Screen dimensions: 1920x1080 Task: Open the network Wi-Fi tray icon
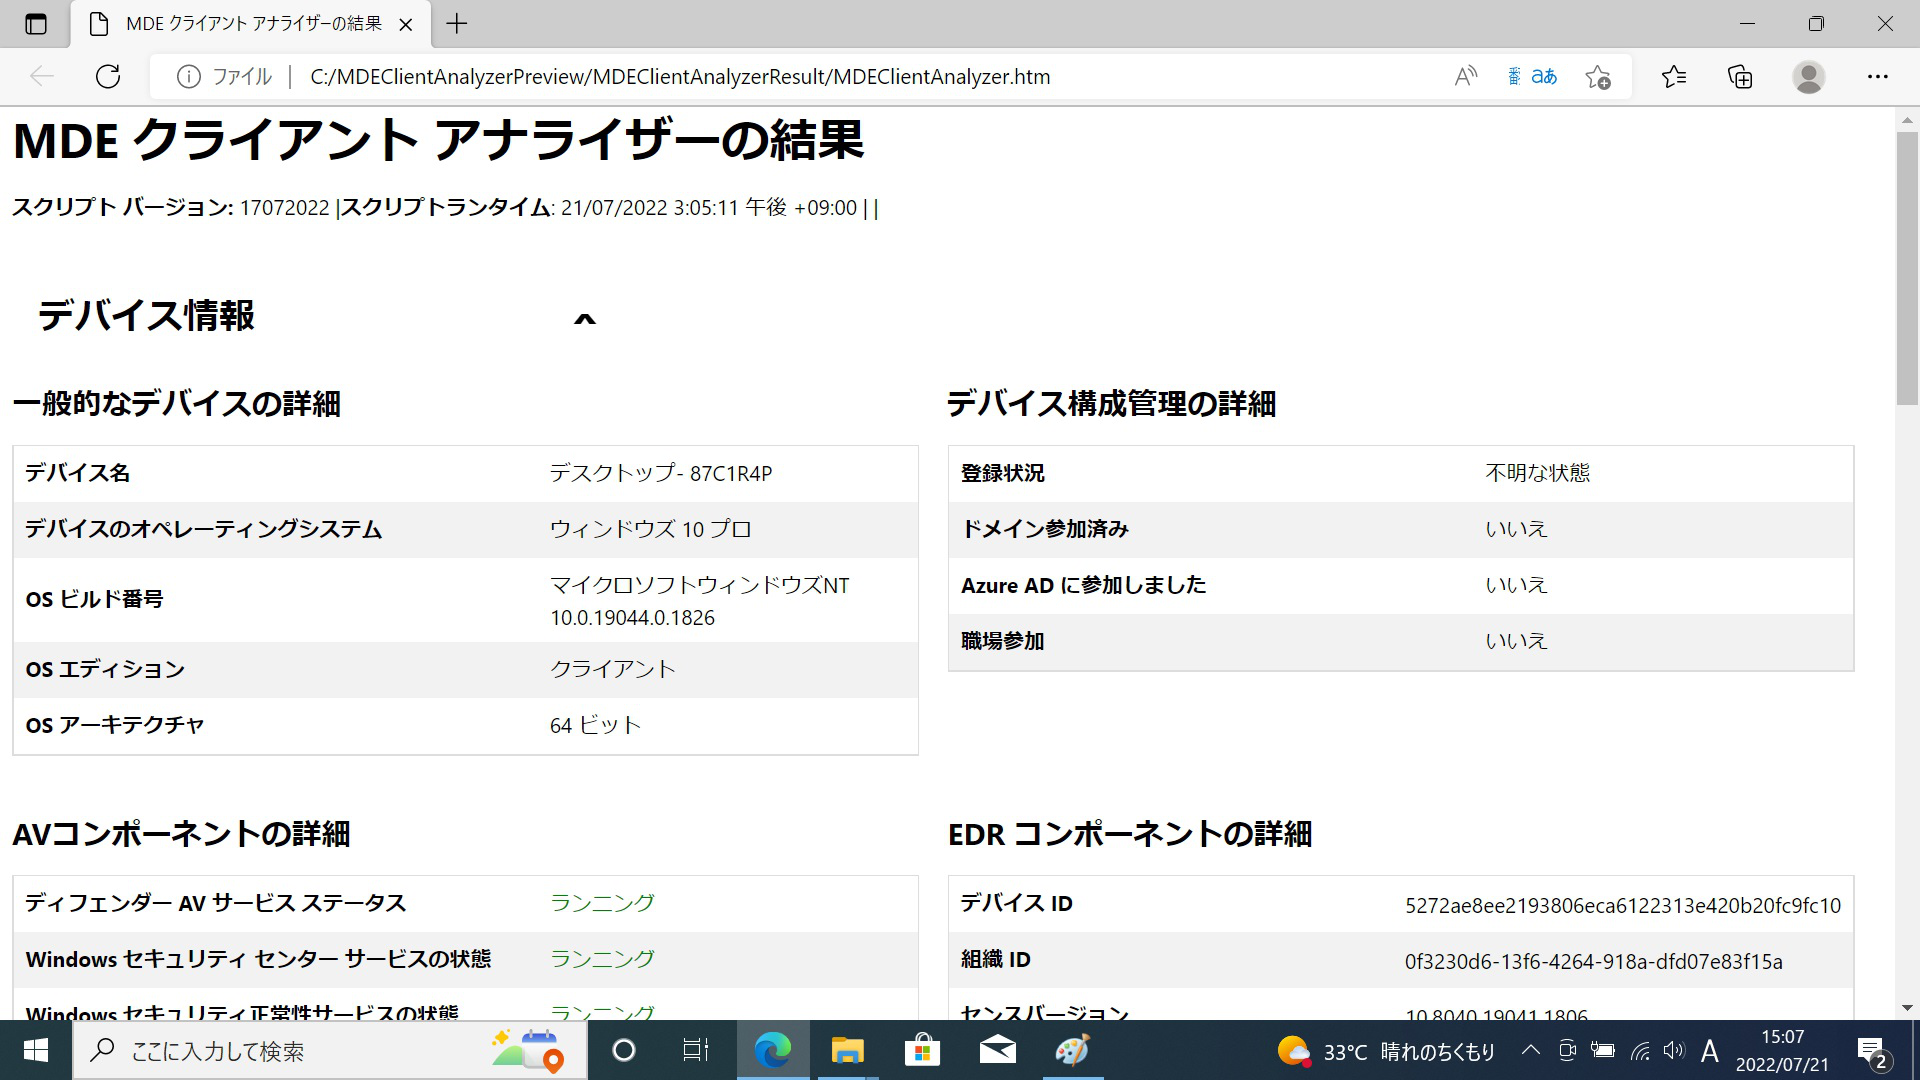click(x=1640, y=1050)
